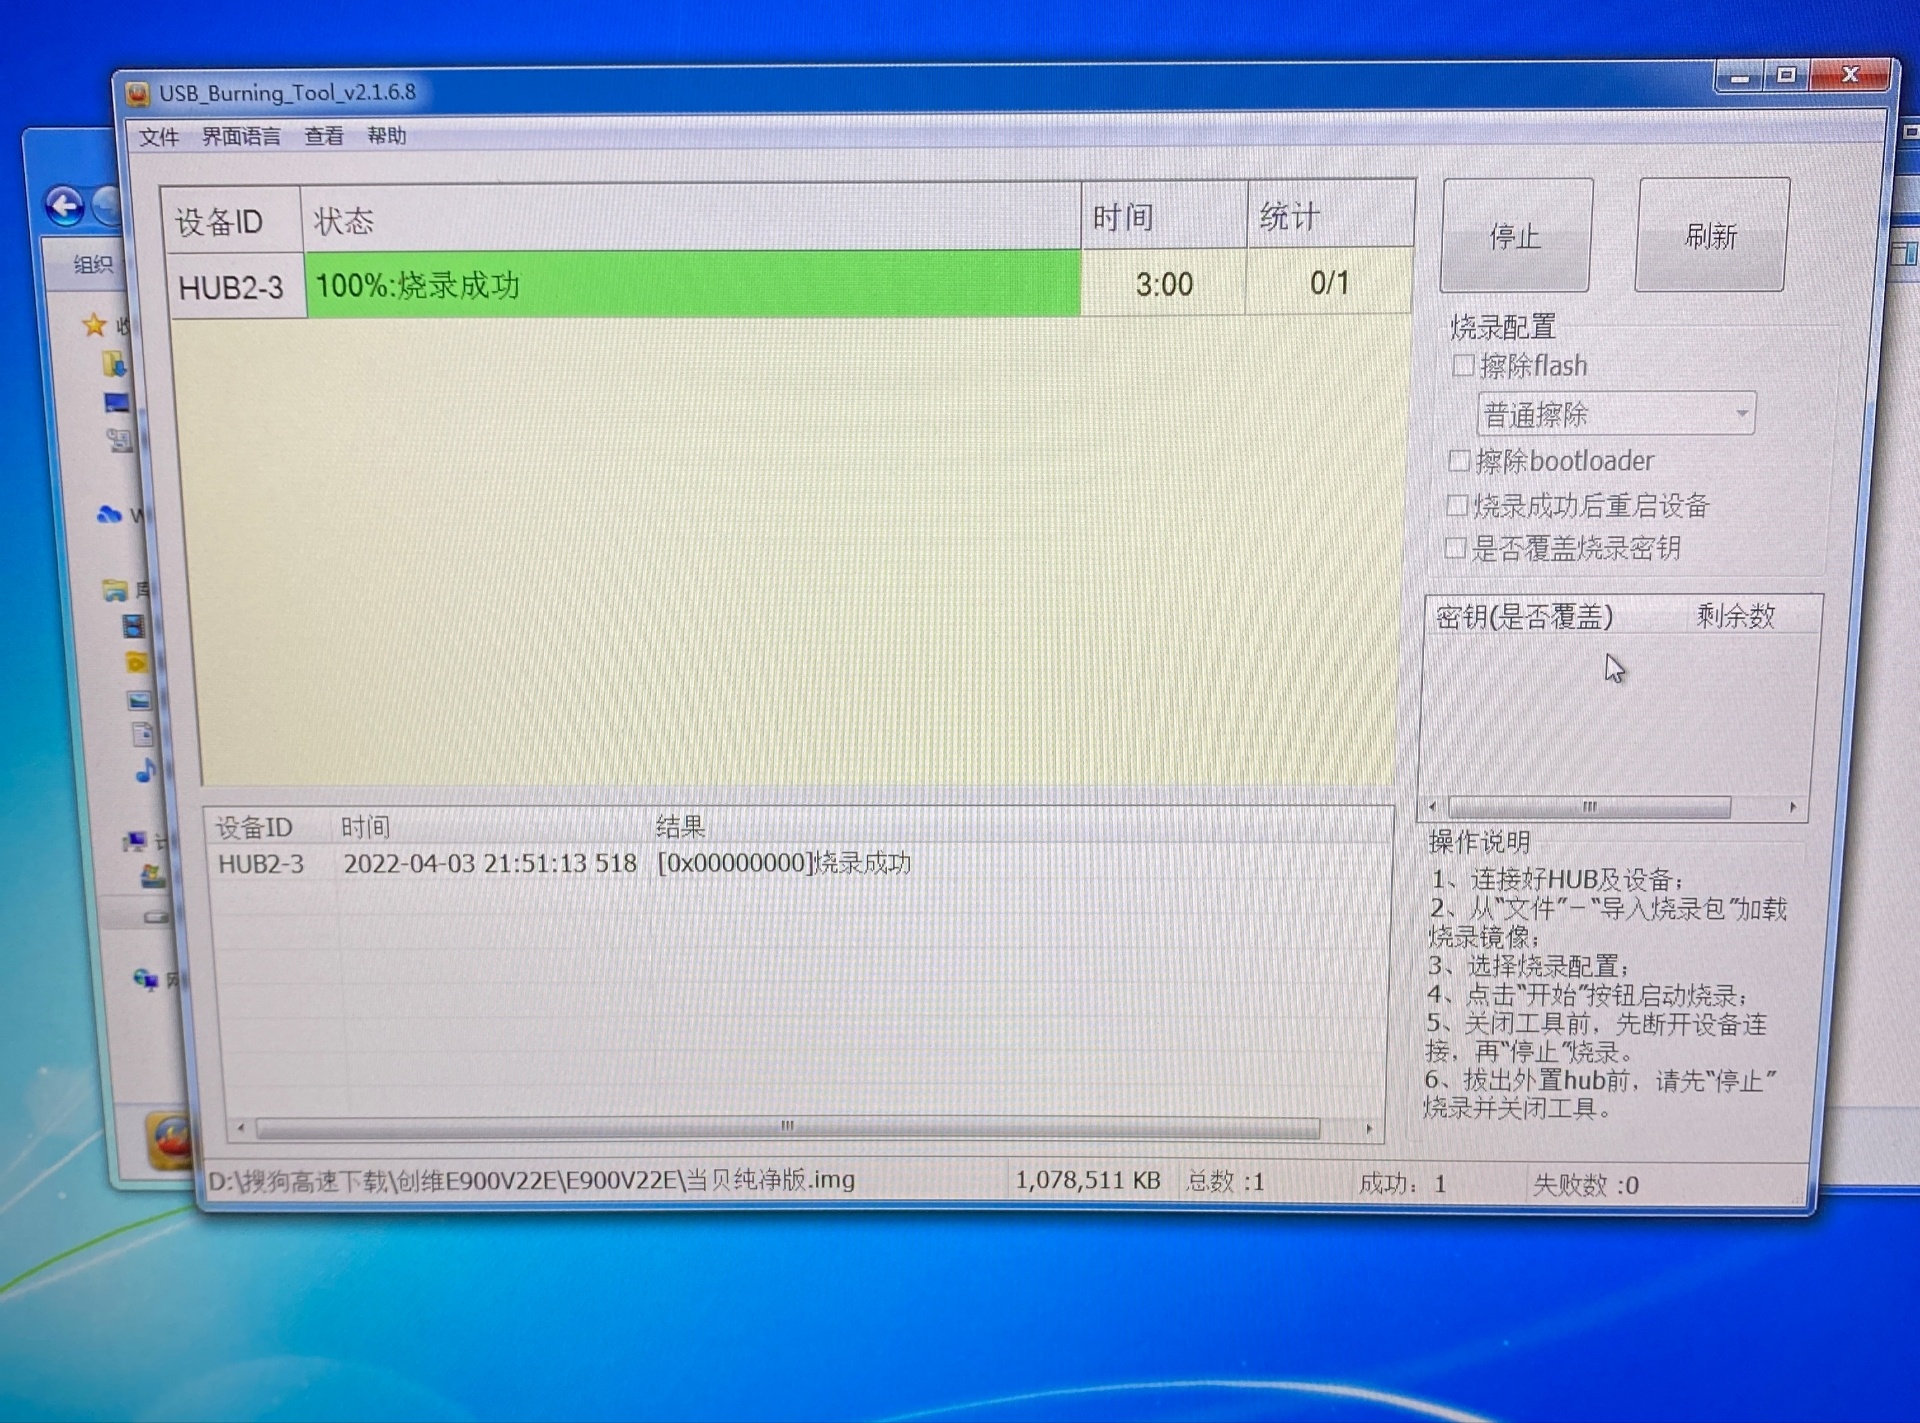Screen dimensions: 1920x1423
Task: Open Desktop icon in Explorer sidebar
Action: [117, 402]
